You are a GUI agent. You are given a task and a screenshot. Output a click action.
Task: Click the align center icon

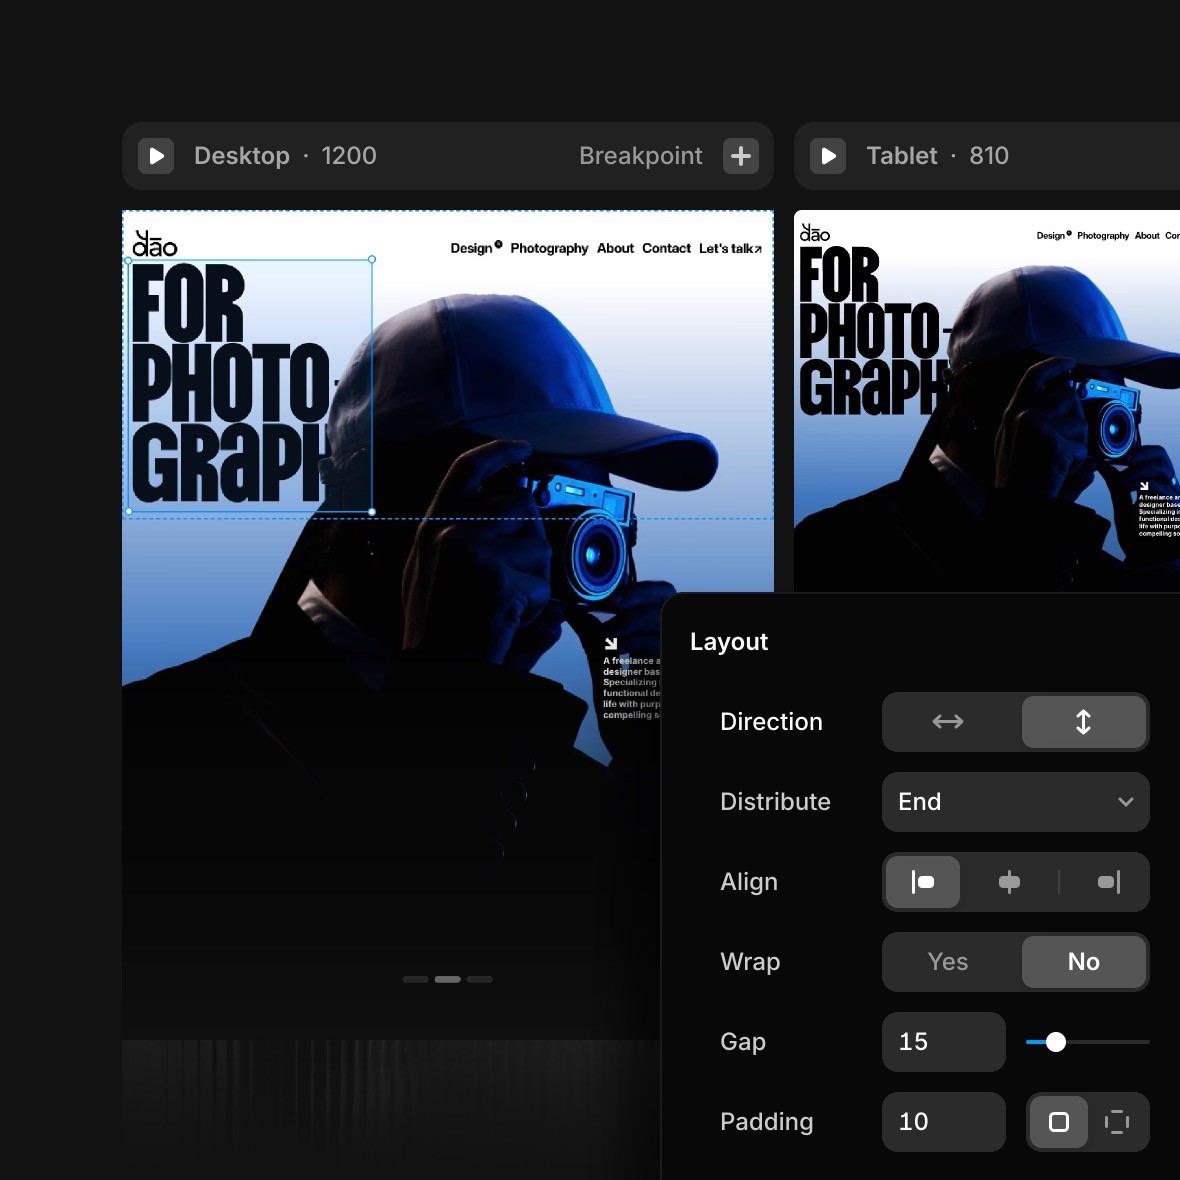point(1009,882)
